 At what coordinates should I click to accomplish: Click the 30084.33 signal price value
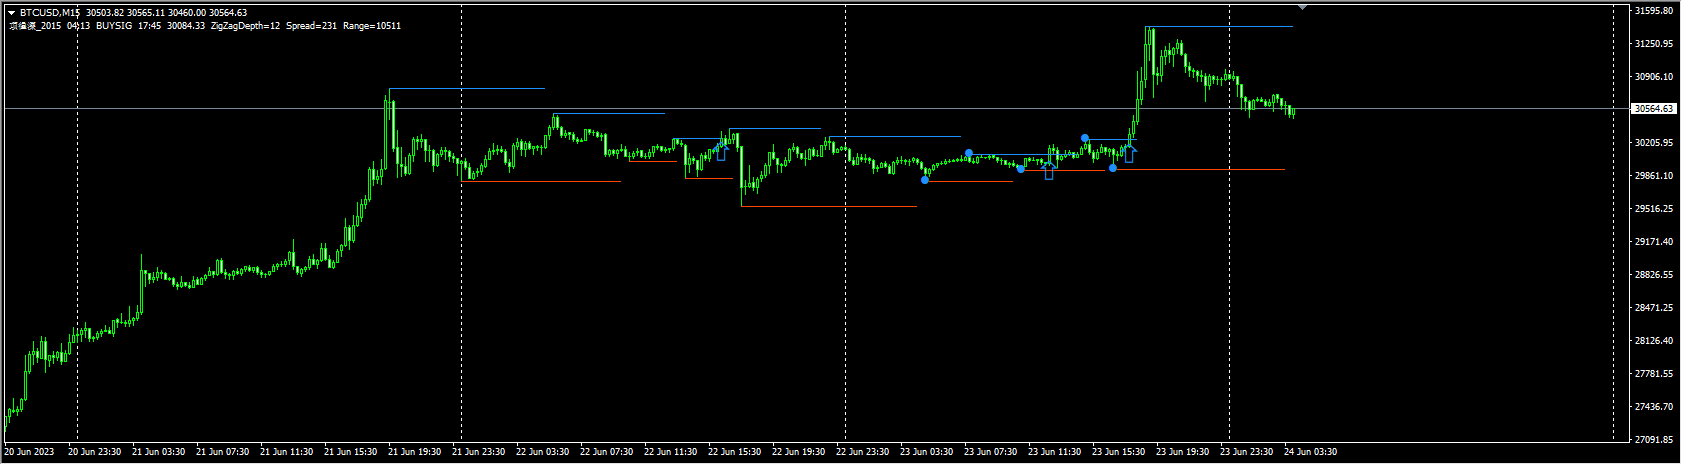click(186, 26)
